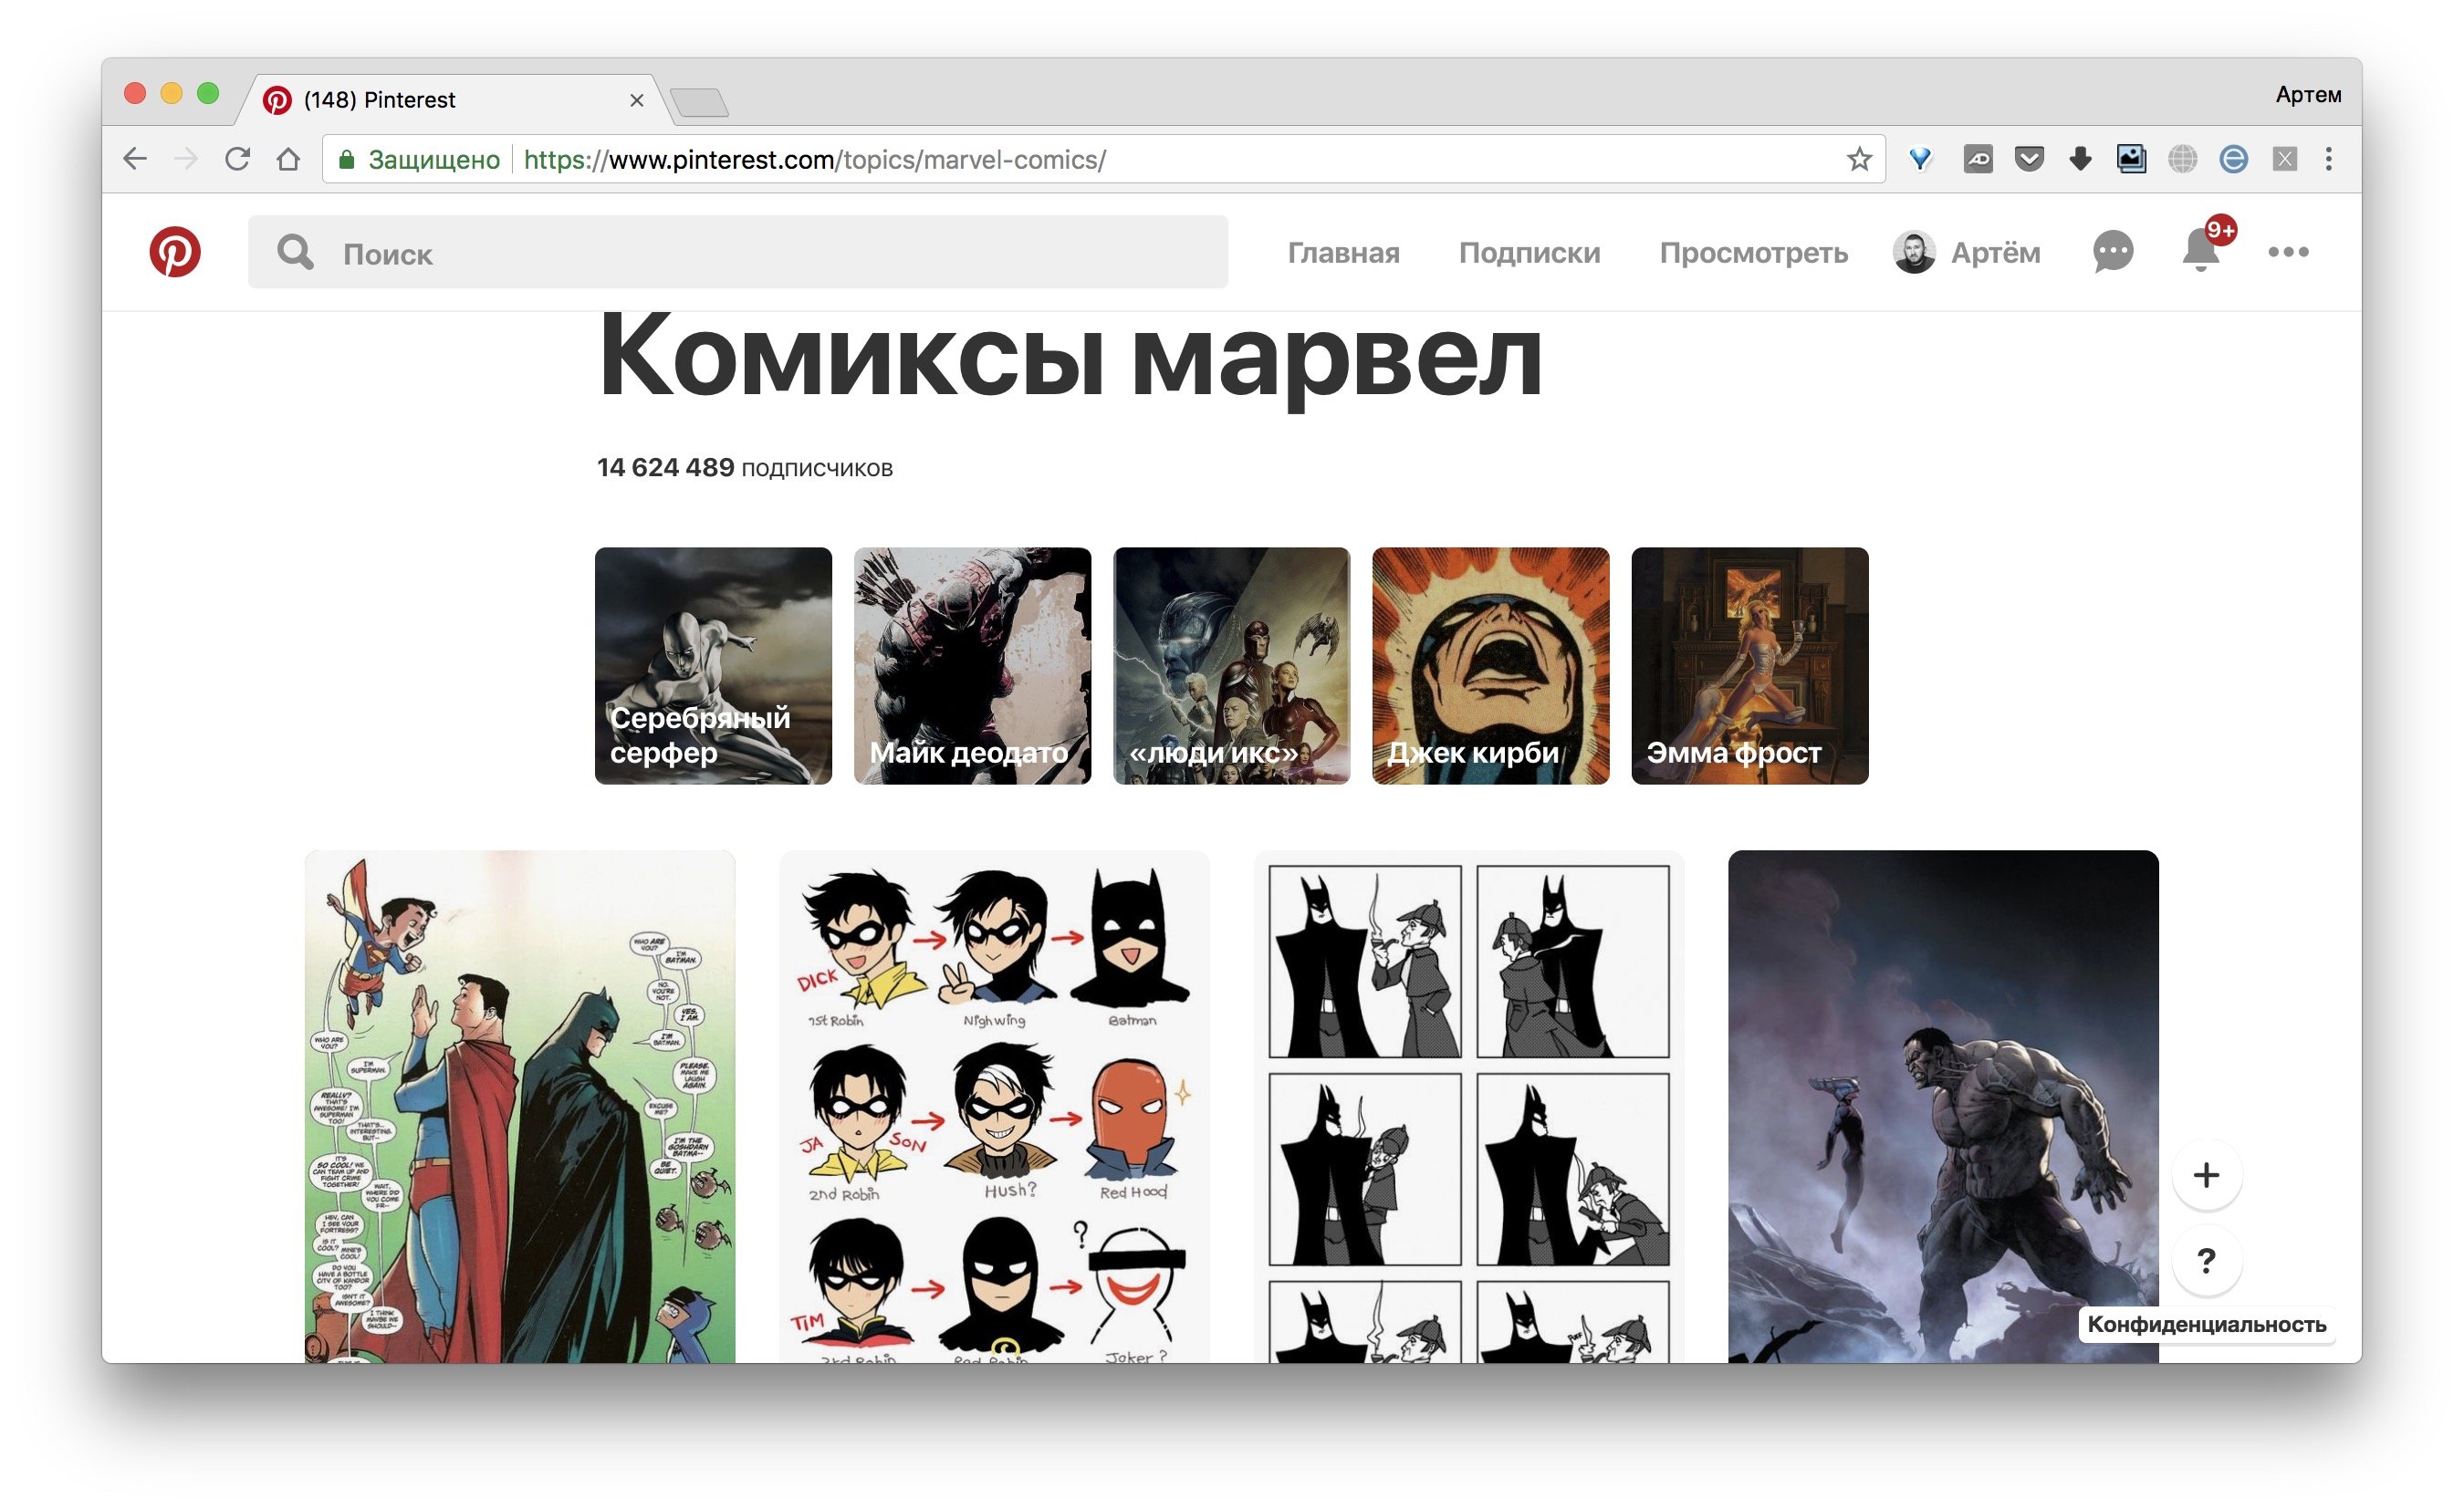Image resolution: width=2464 pixels, height=1509 pixels.
Task: Open the three-dots more menu
Action: (2288, 252)
